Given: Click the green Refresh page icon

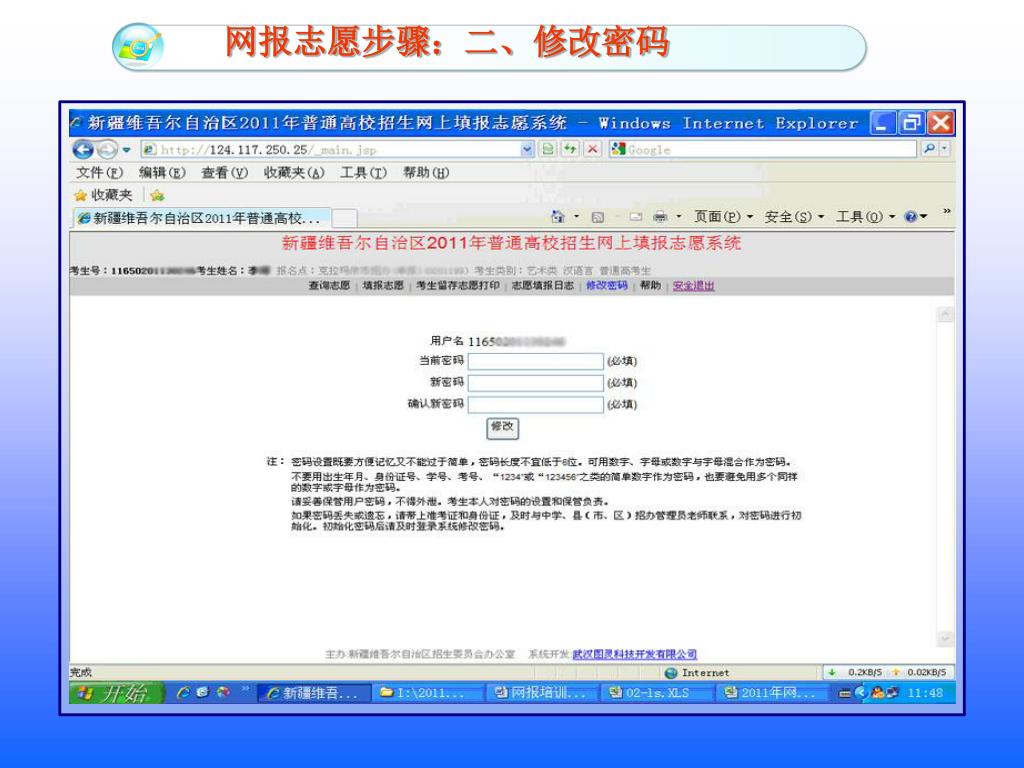Looking at the screenshot, I should click(x=569, y=150).
